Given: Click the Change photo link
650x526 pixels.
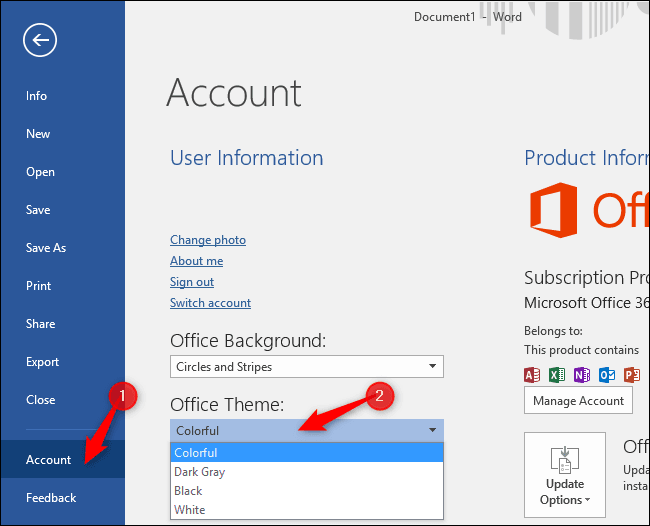Looking at the screenshot, I should [x=207, y=240].
